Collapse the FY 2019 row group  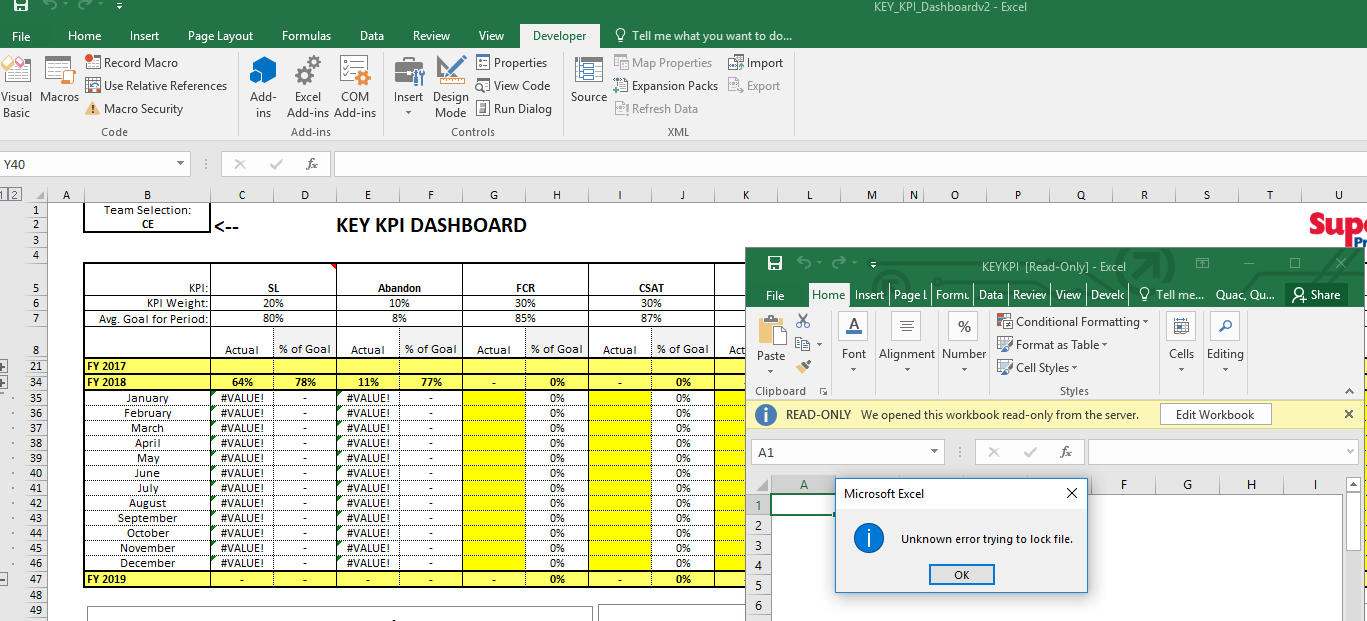pyautogui.click(x=5, y=579)
